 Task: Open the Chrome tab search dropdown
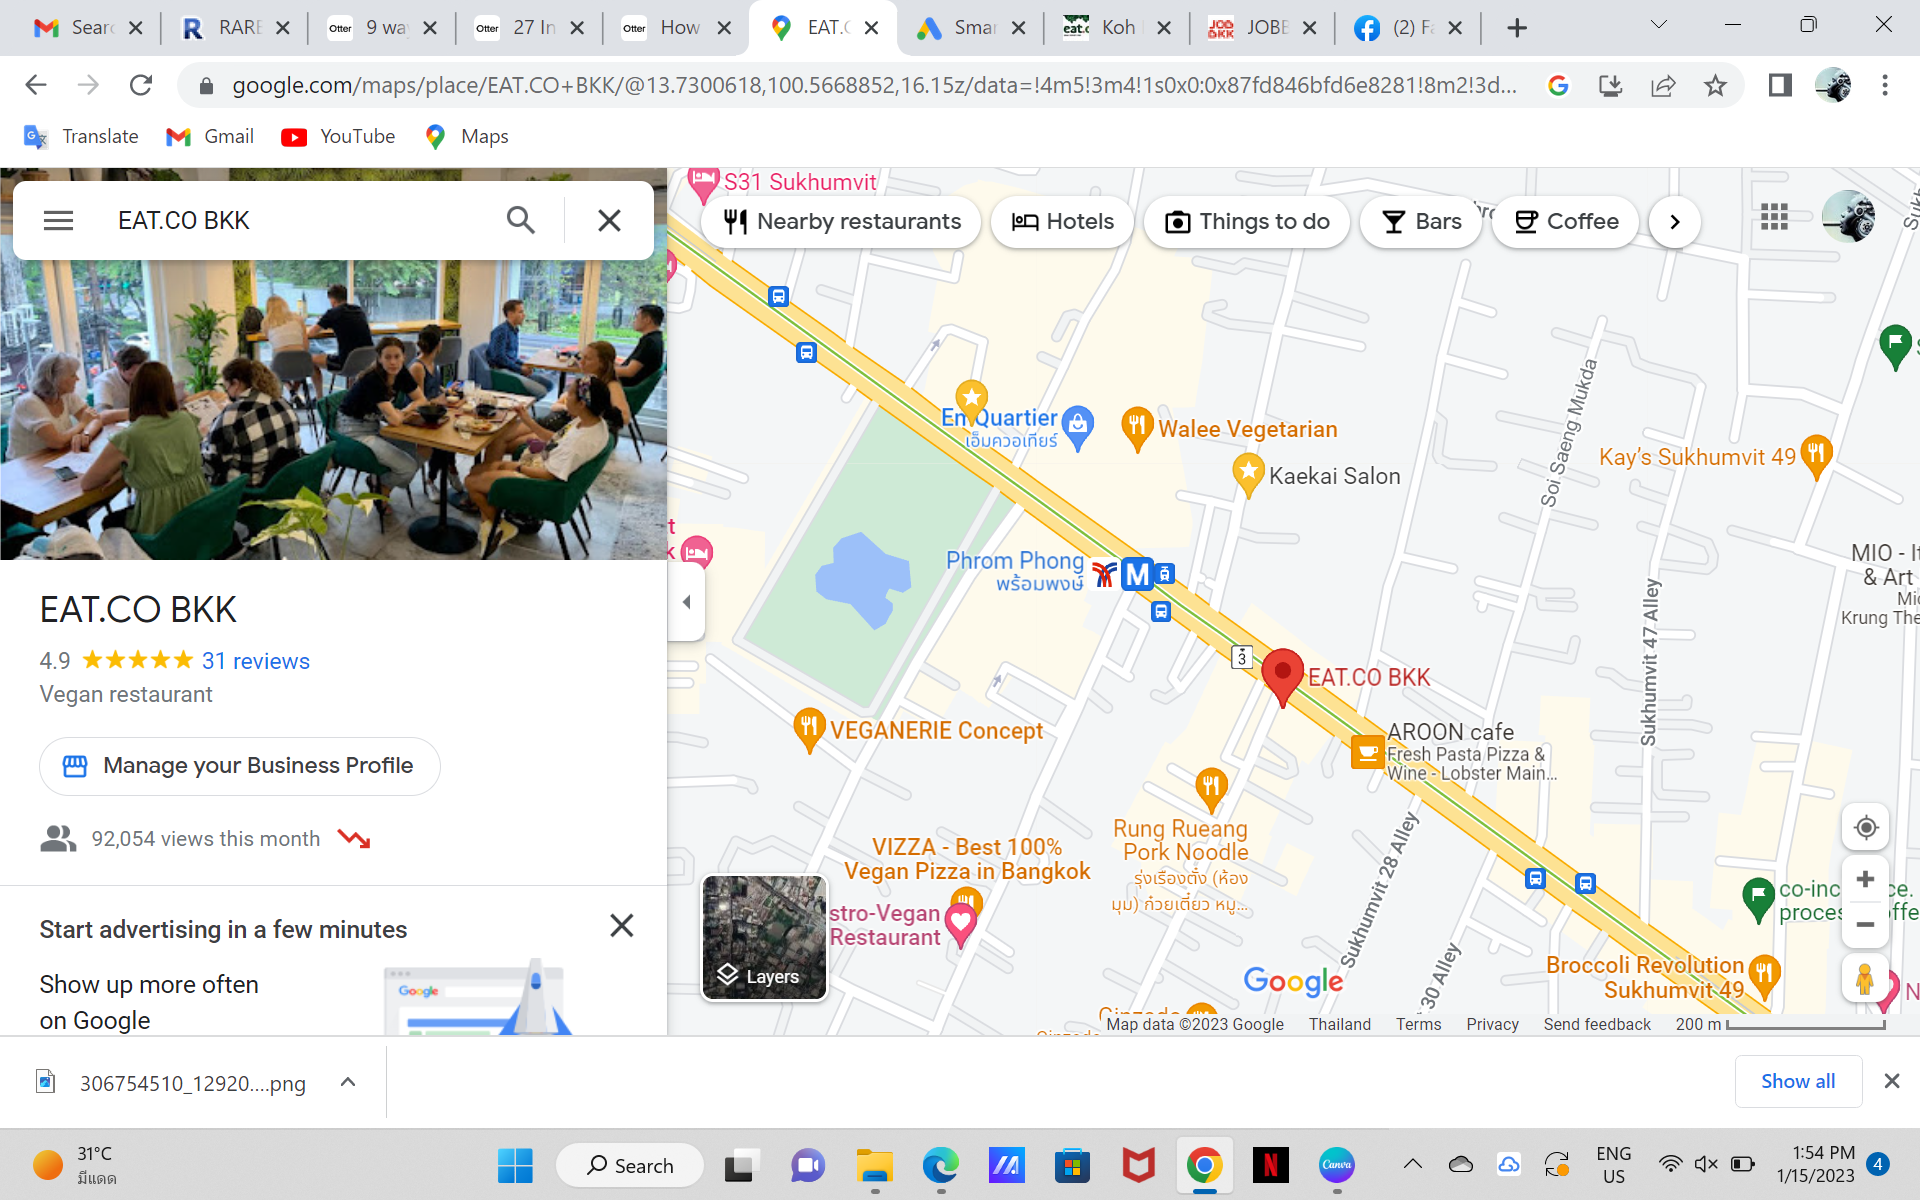pyautogui.click(x=1659, y=25)
